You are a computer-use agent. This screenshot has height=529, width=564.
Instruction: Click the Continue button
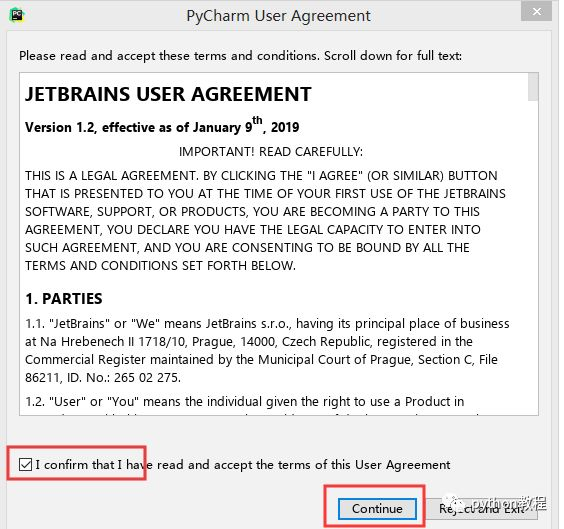tap(377, 509)
